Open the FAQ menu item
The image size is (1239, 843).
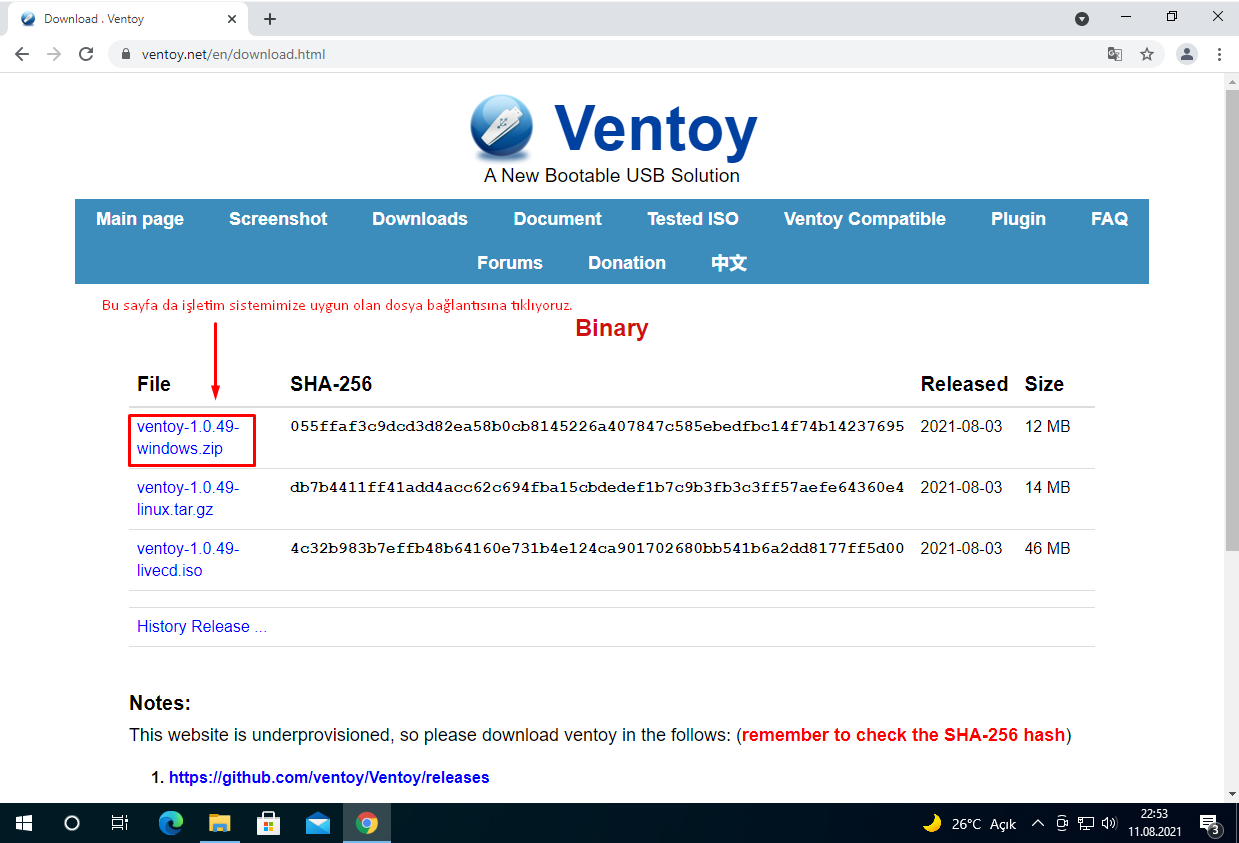1109,219
